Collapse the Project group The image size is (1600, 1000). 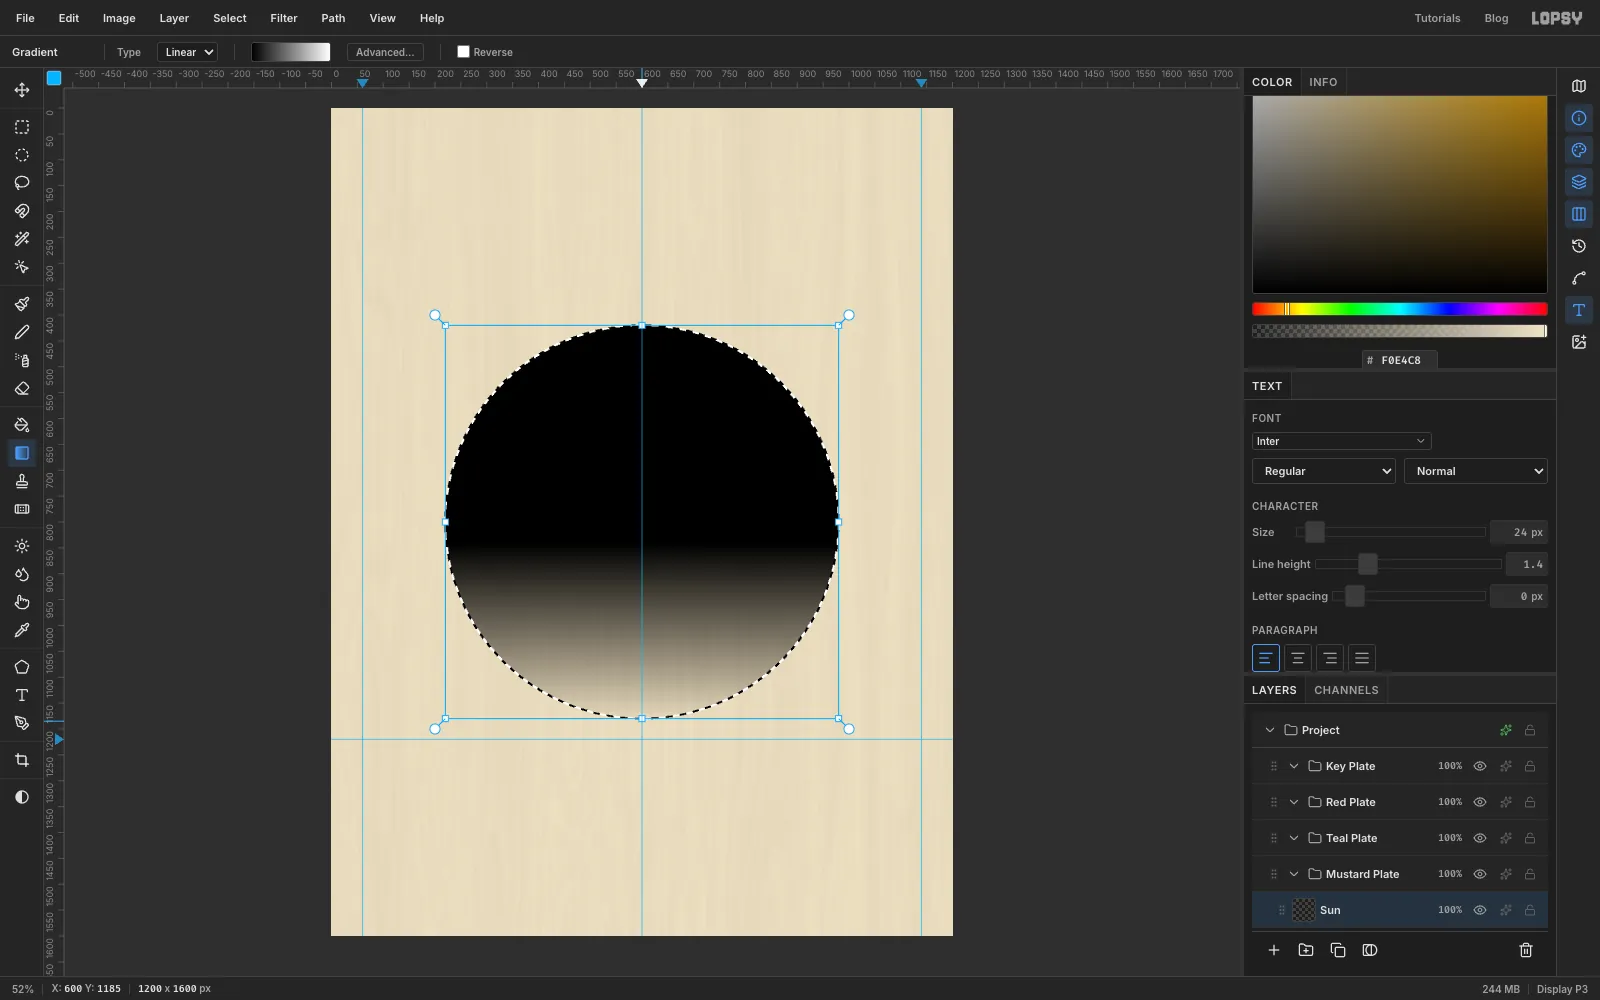tap(1270, 730)
